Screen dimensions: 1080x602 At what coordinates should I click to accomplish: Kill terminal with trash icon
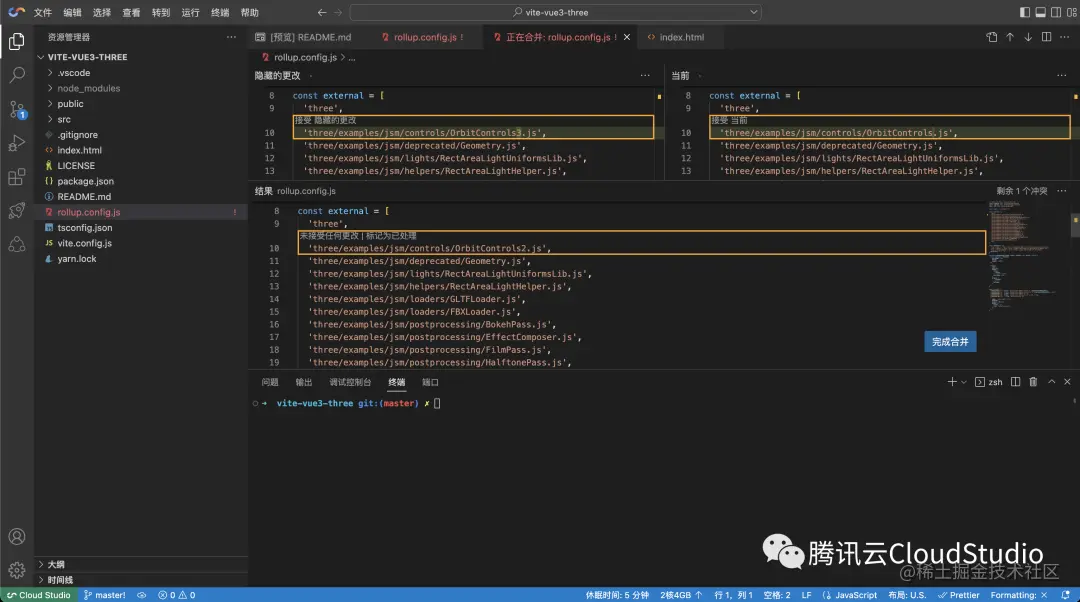1033,382
